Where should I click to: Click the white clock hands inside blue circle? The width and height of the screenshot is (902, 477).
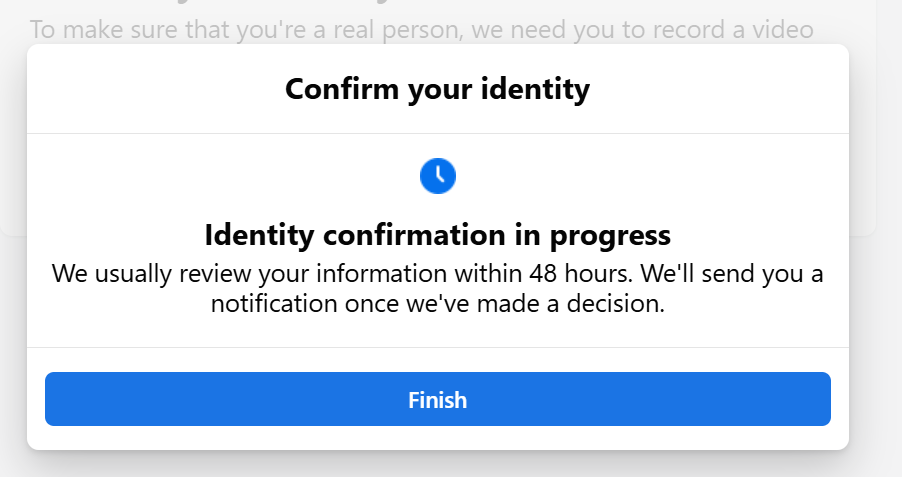tap(439, 174)
